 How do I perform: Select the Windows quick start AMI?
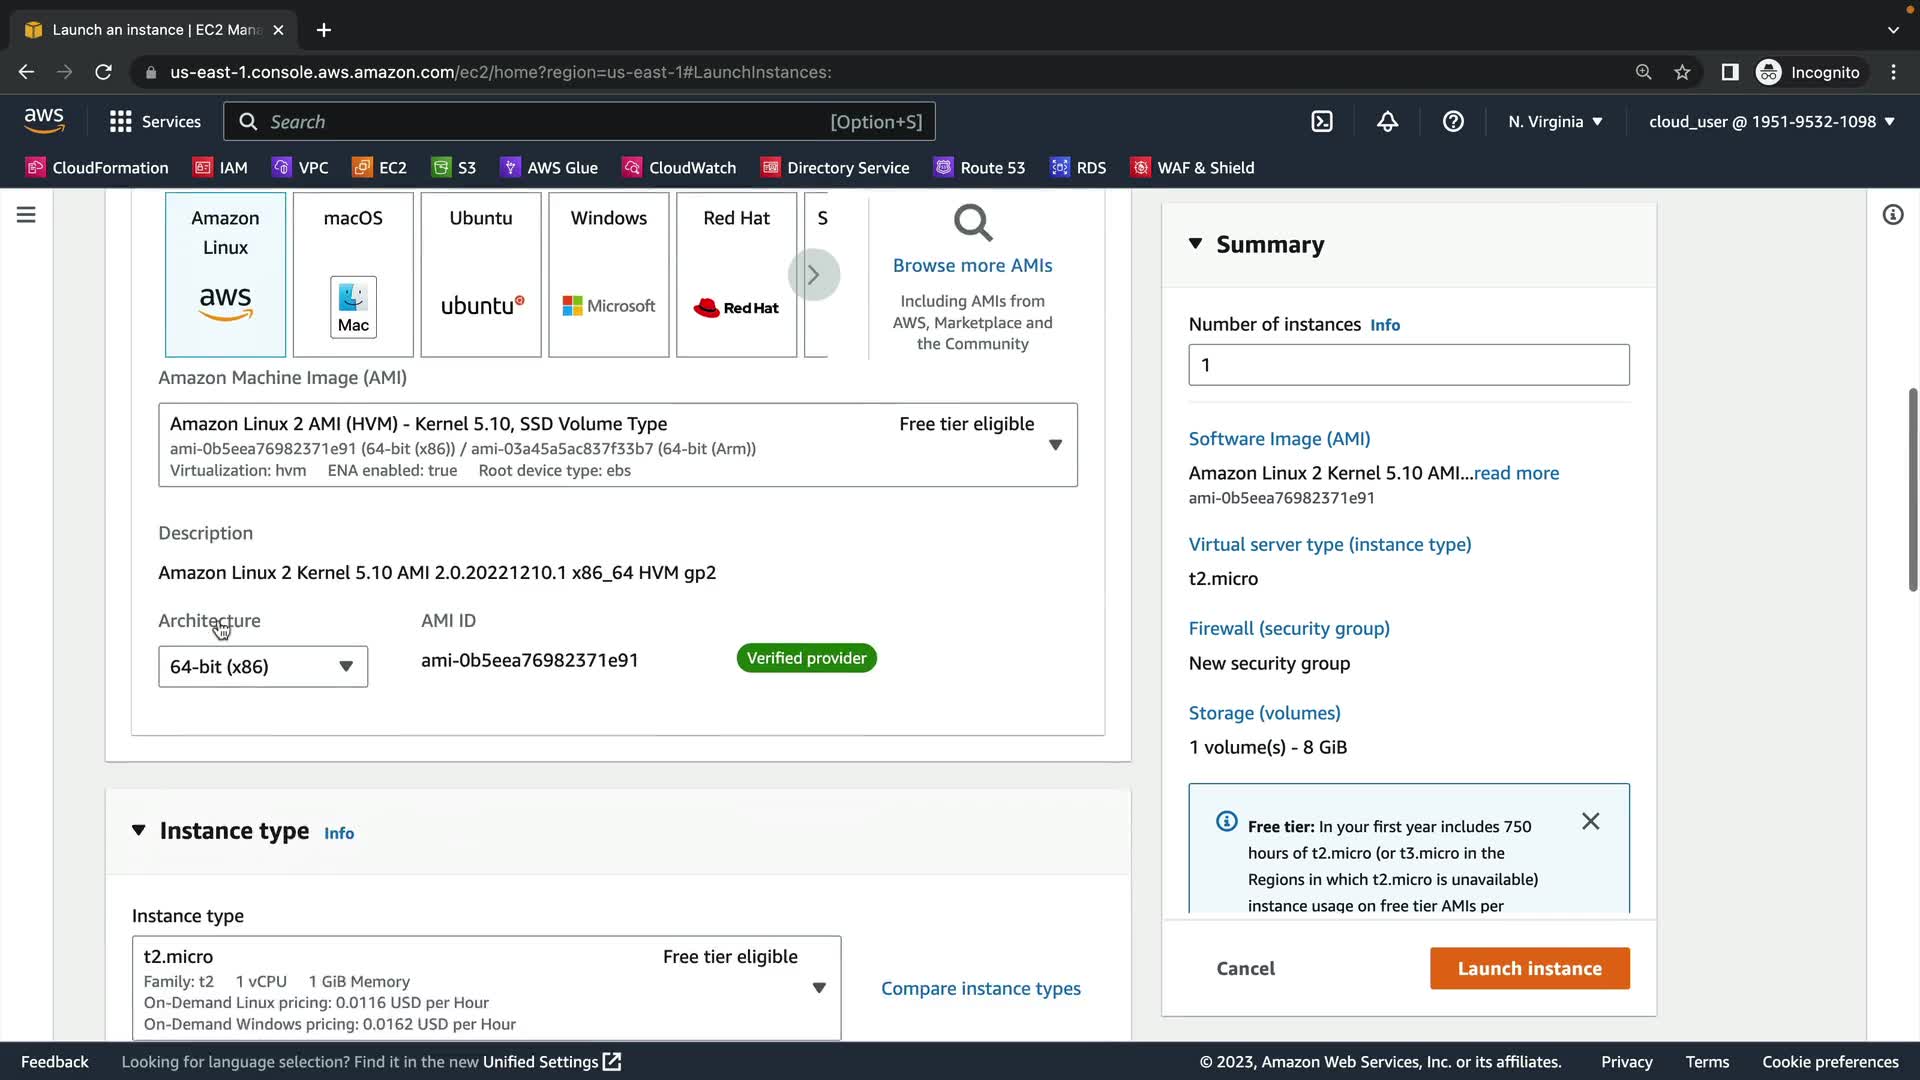coord(608,275)
